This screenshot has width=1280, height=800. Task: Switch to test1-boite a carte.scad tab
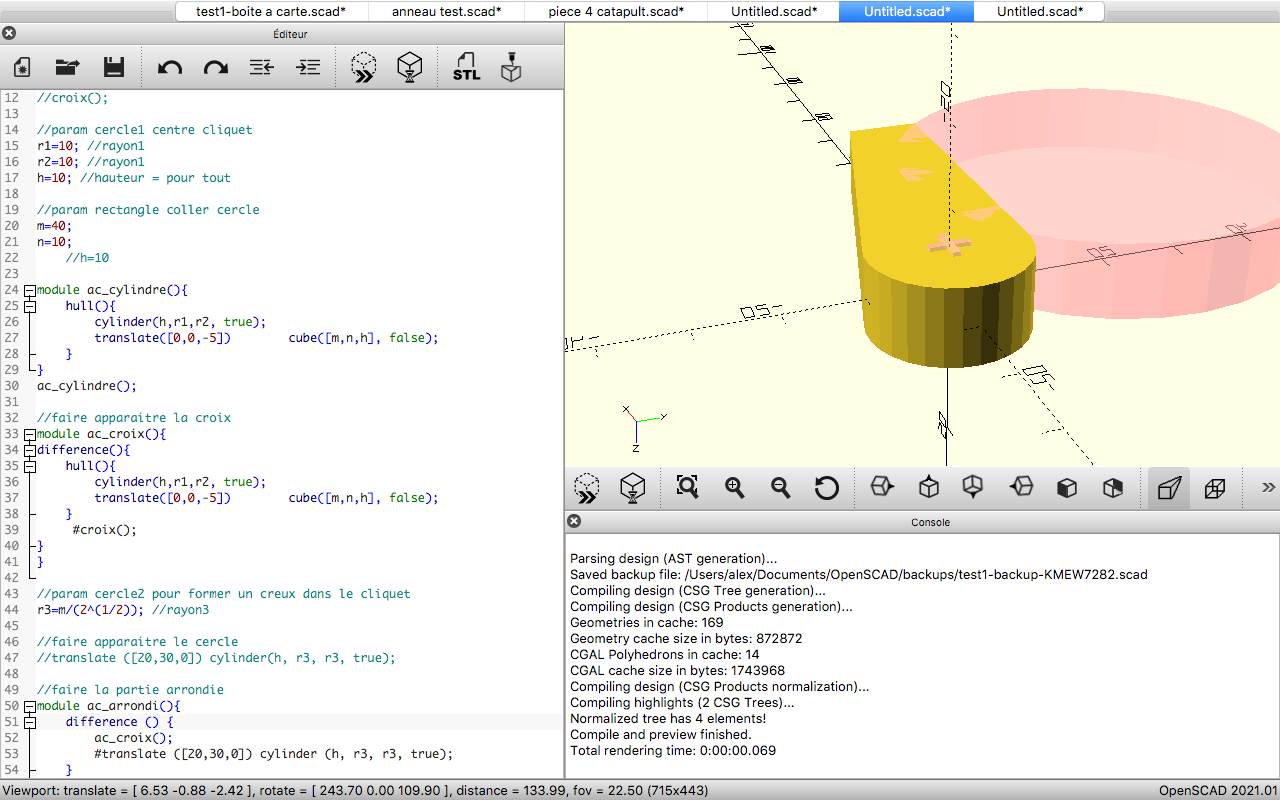[x=271, y=11]
